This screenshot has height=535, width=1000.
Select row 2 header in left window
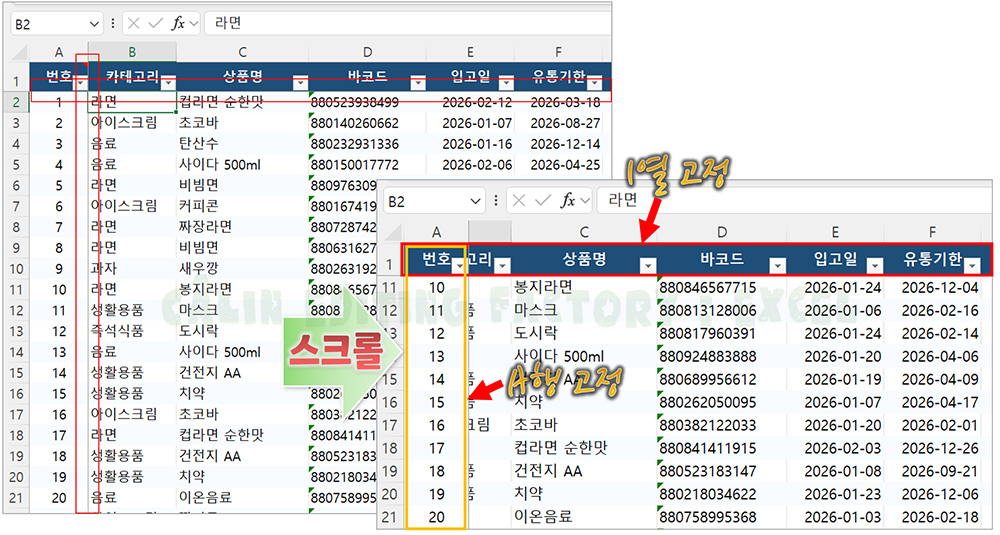click(16, 102)
